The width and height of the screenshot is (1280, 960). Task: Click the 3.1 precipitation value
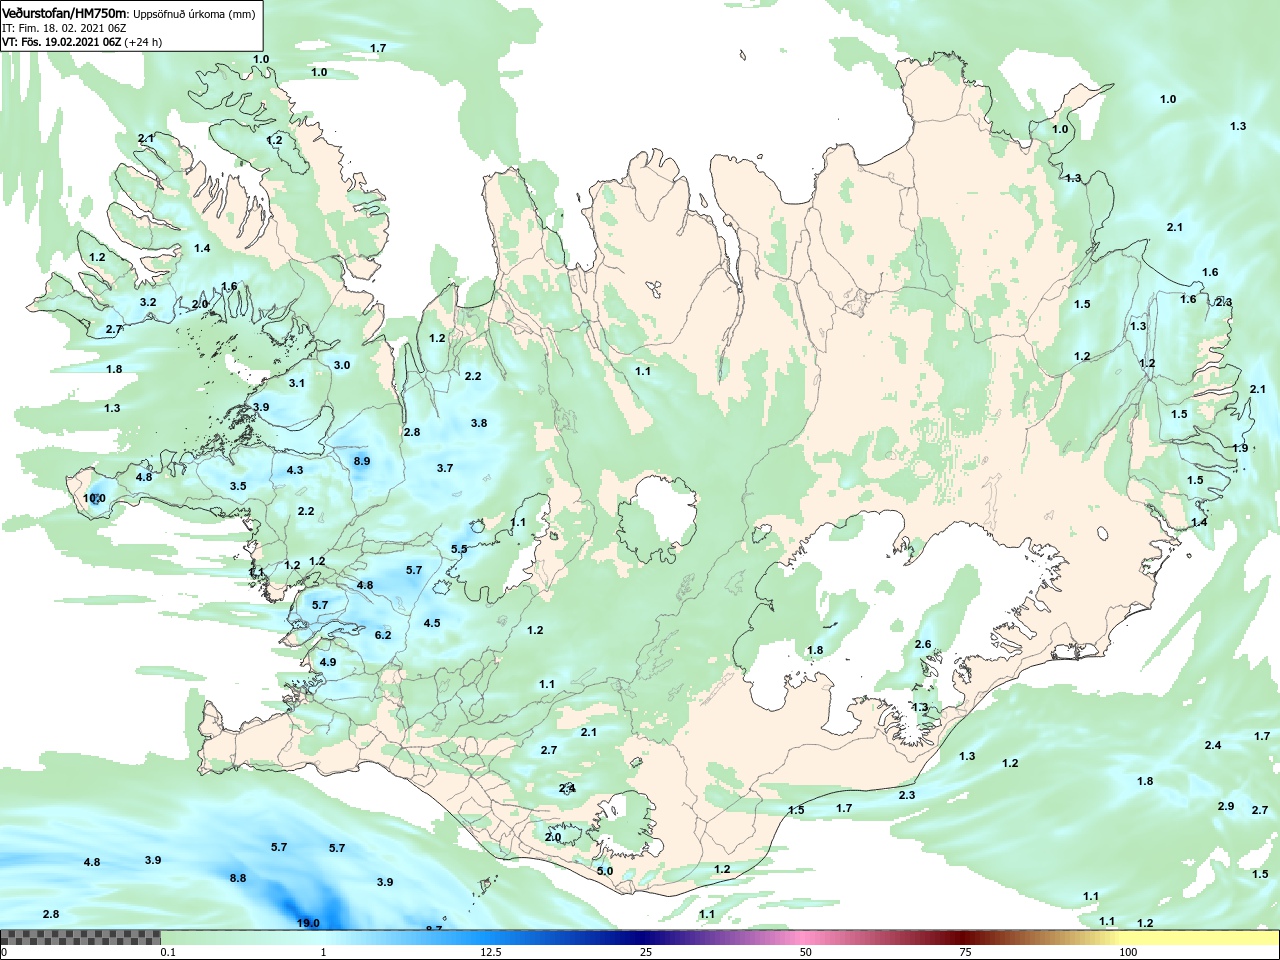tap(297, 383)
